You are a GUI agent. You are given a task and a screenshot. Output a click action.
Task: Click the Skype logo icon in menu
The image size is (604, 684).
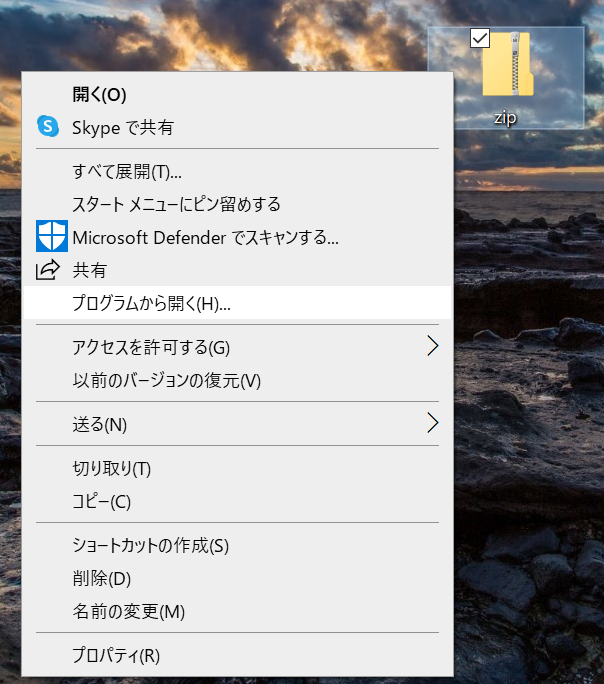(x=48, y=127)
